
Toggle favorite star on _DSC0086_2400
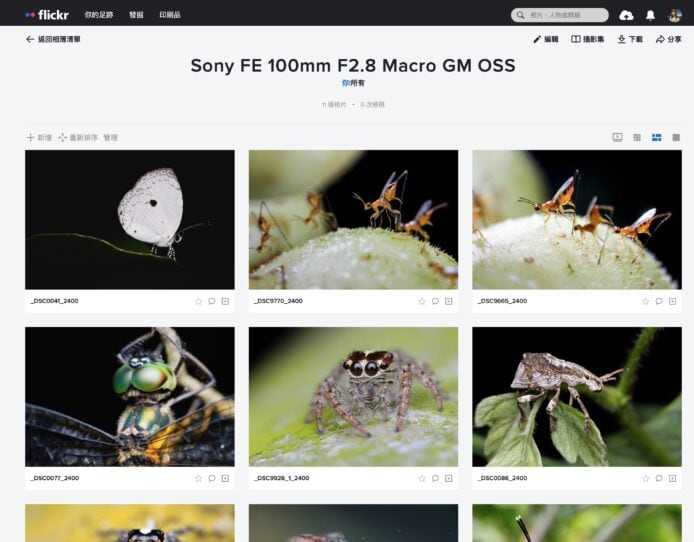coord(646,478)
